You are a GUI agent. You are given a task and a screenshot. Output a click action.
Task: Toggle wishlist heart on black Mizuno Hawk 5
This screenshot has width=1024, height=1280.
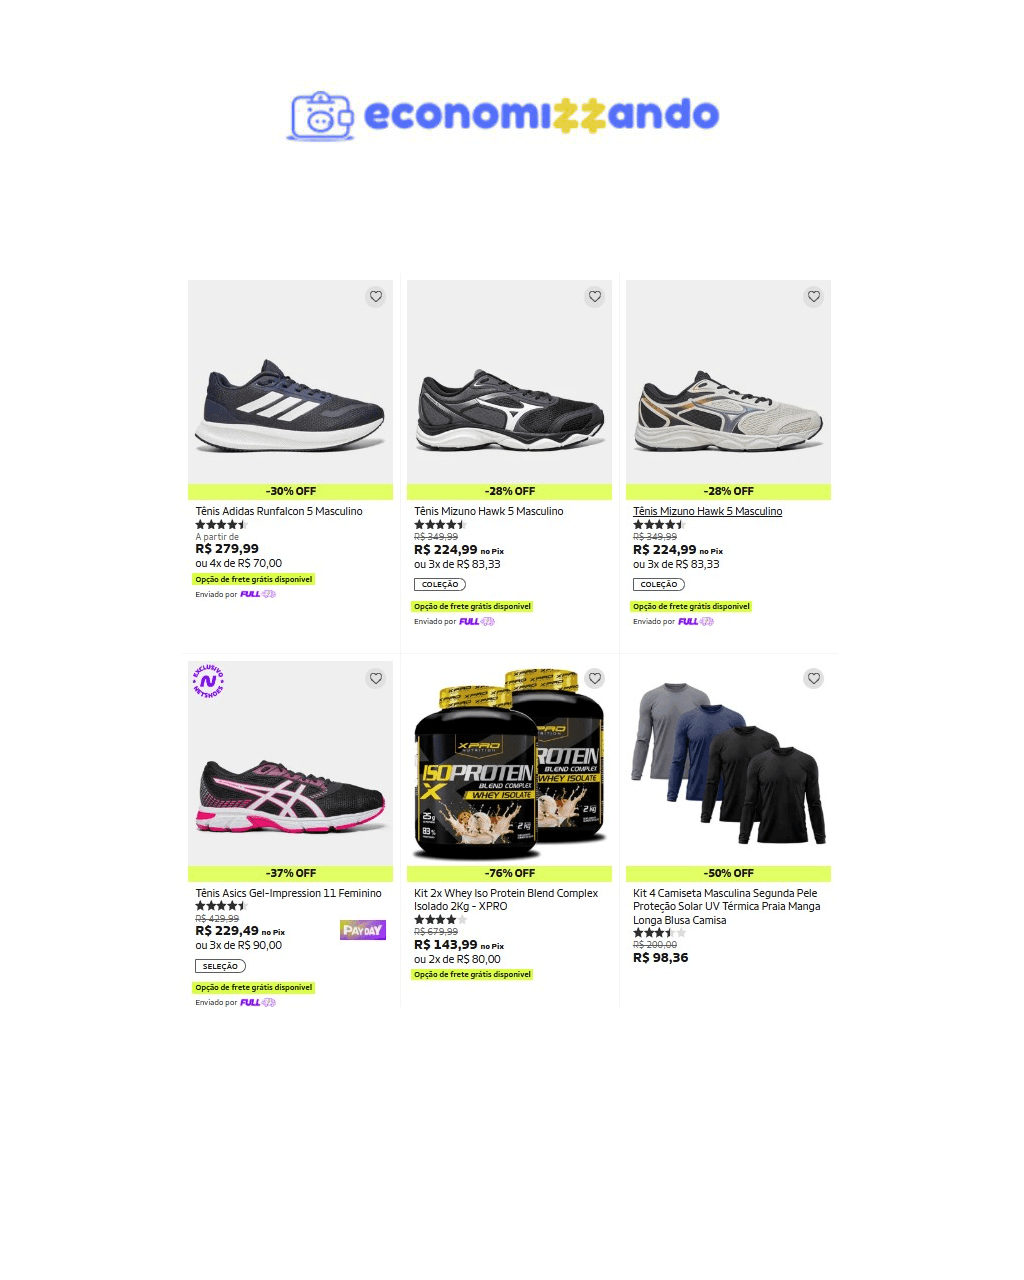(595, 297)
